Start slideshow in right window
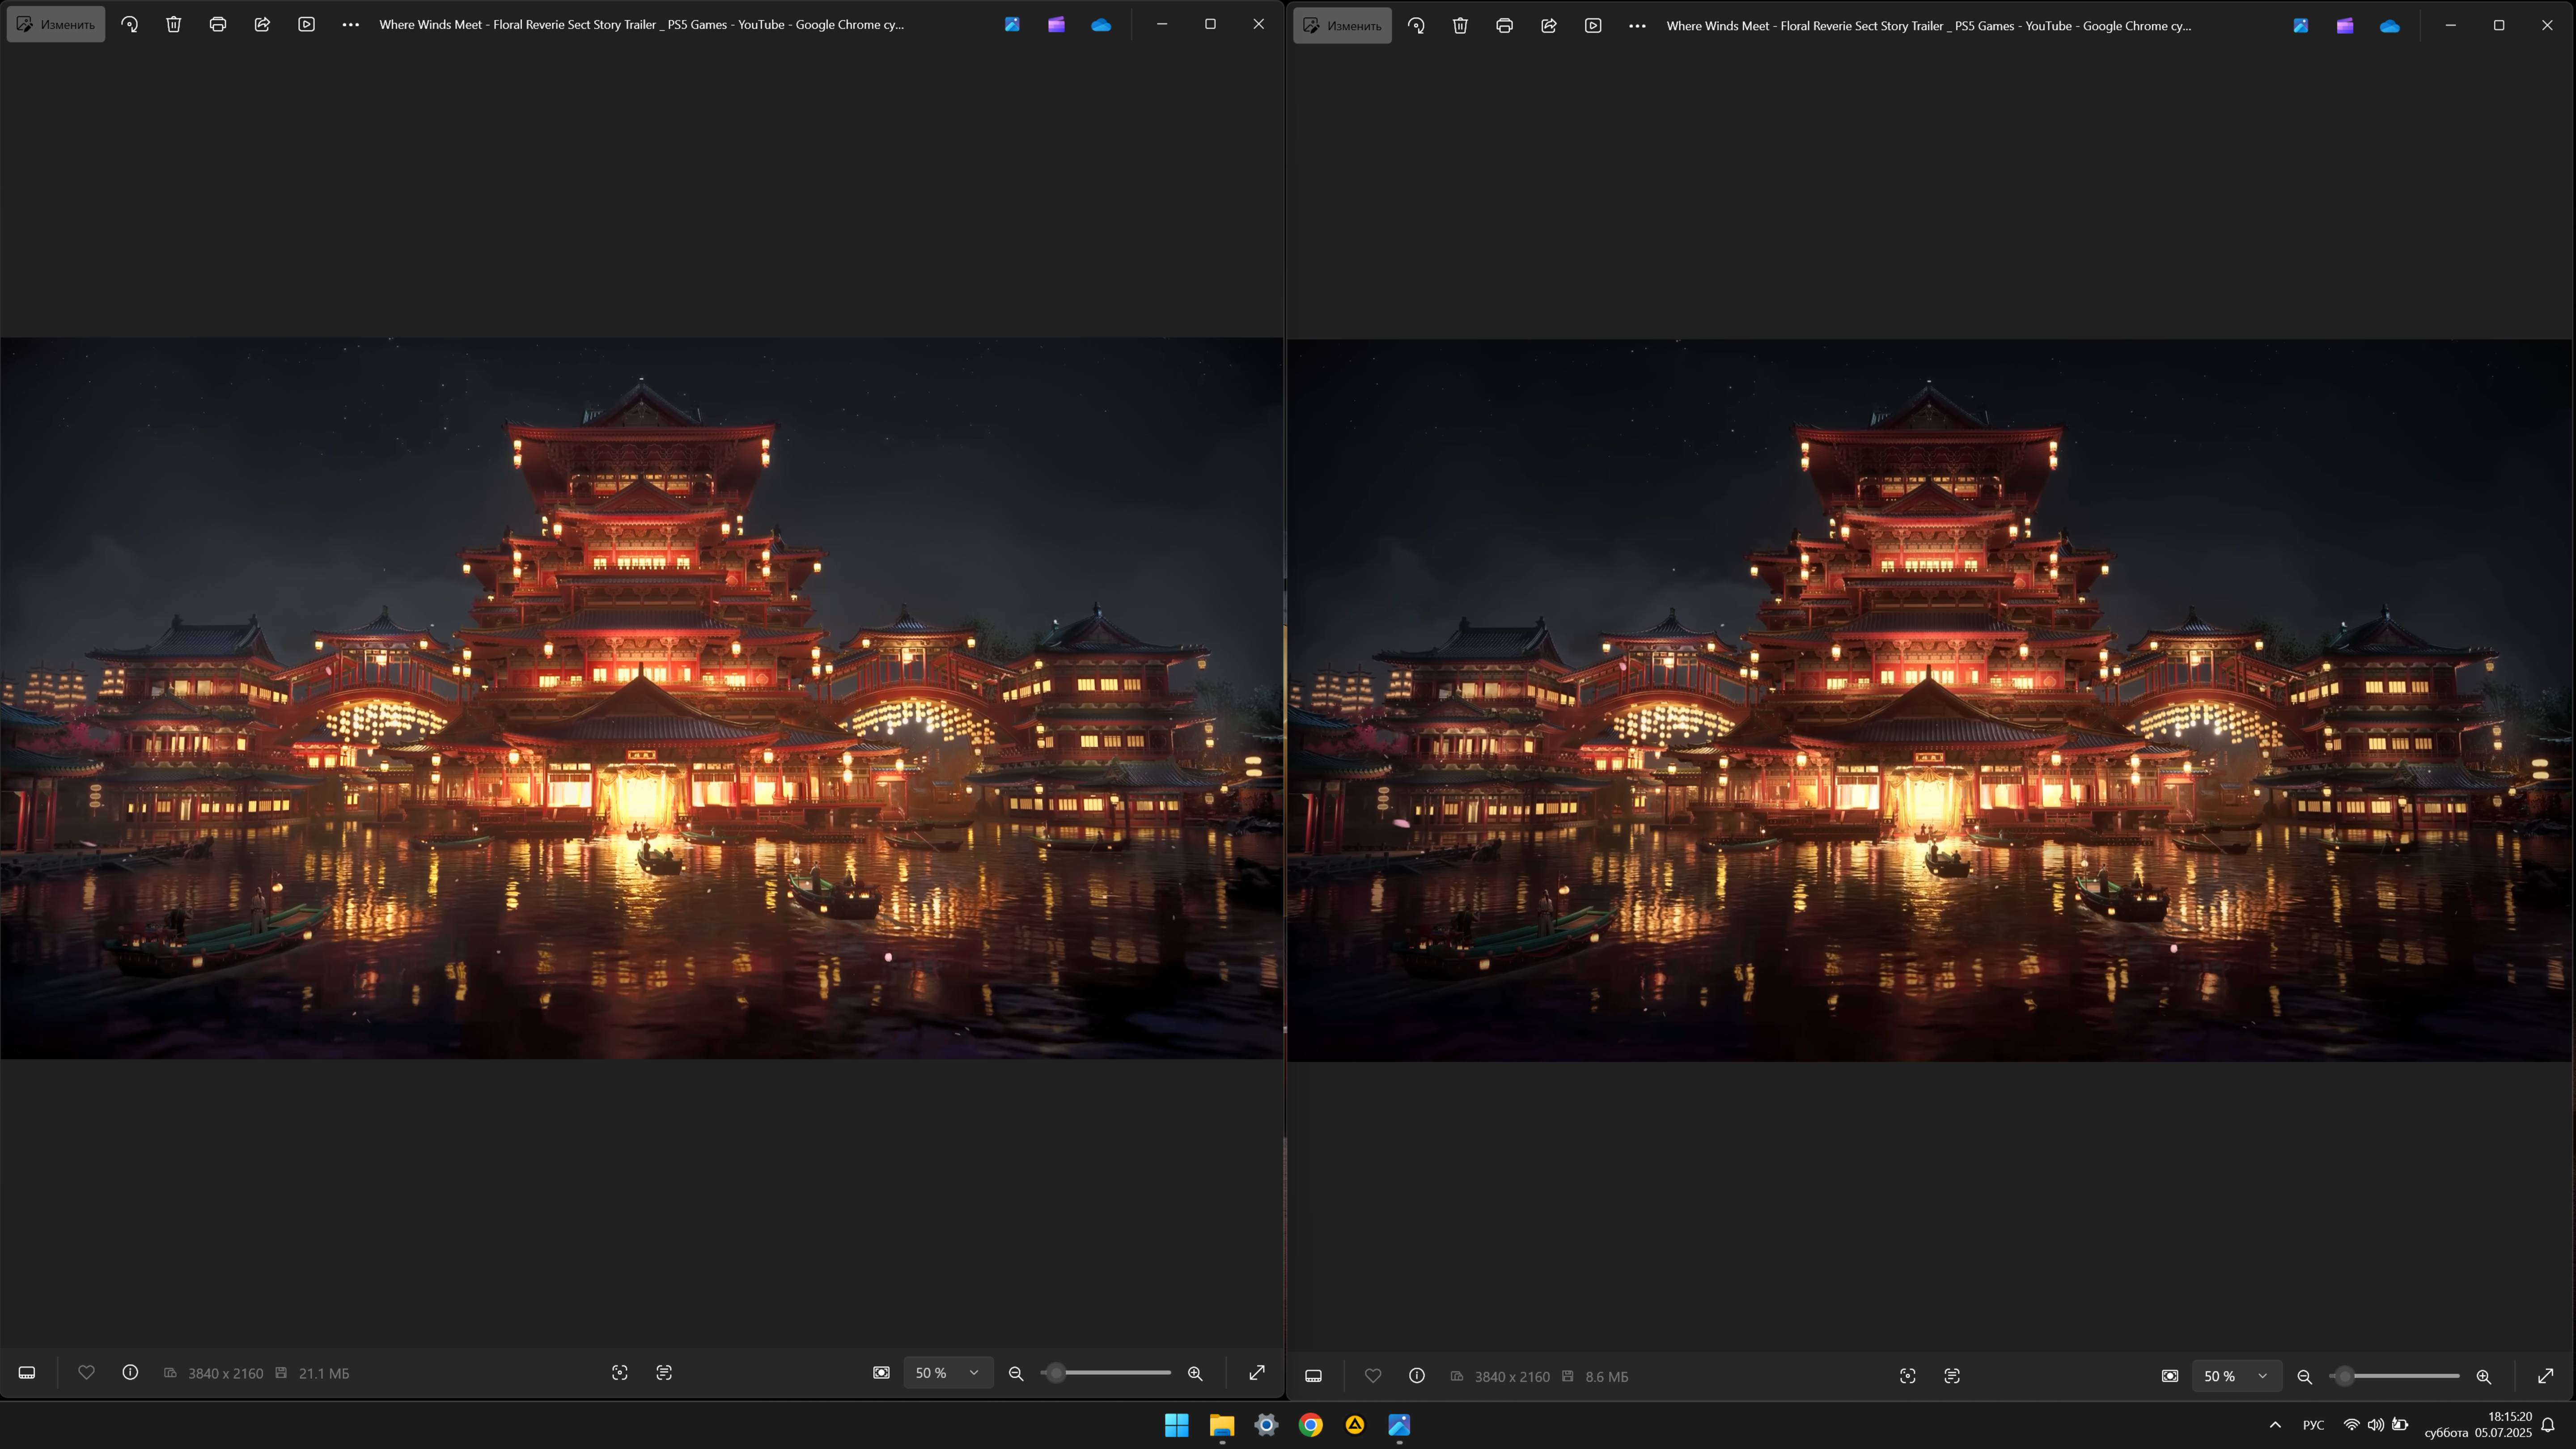The height and width of the screenshot is (1449, 2576). coord(1593,26)
